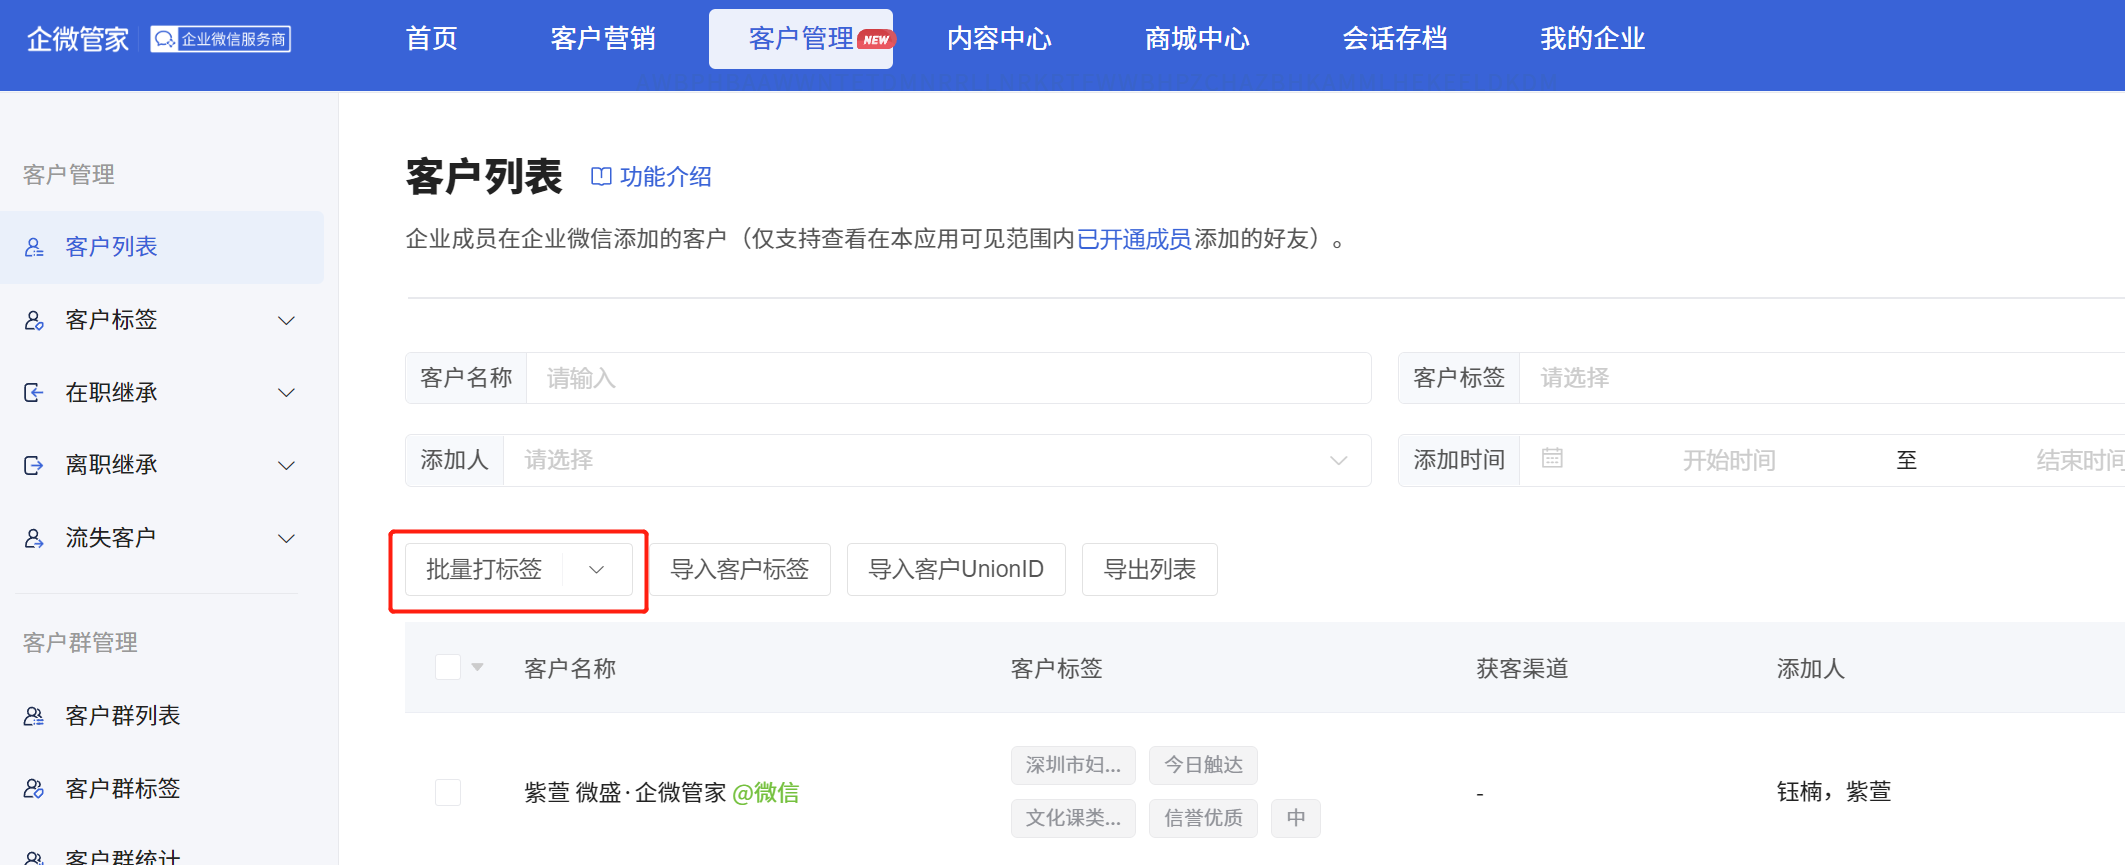
Task: Open the 批量打标签 dropdown arrow
Action: click(597, 569)
